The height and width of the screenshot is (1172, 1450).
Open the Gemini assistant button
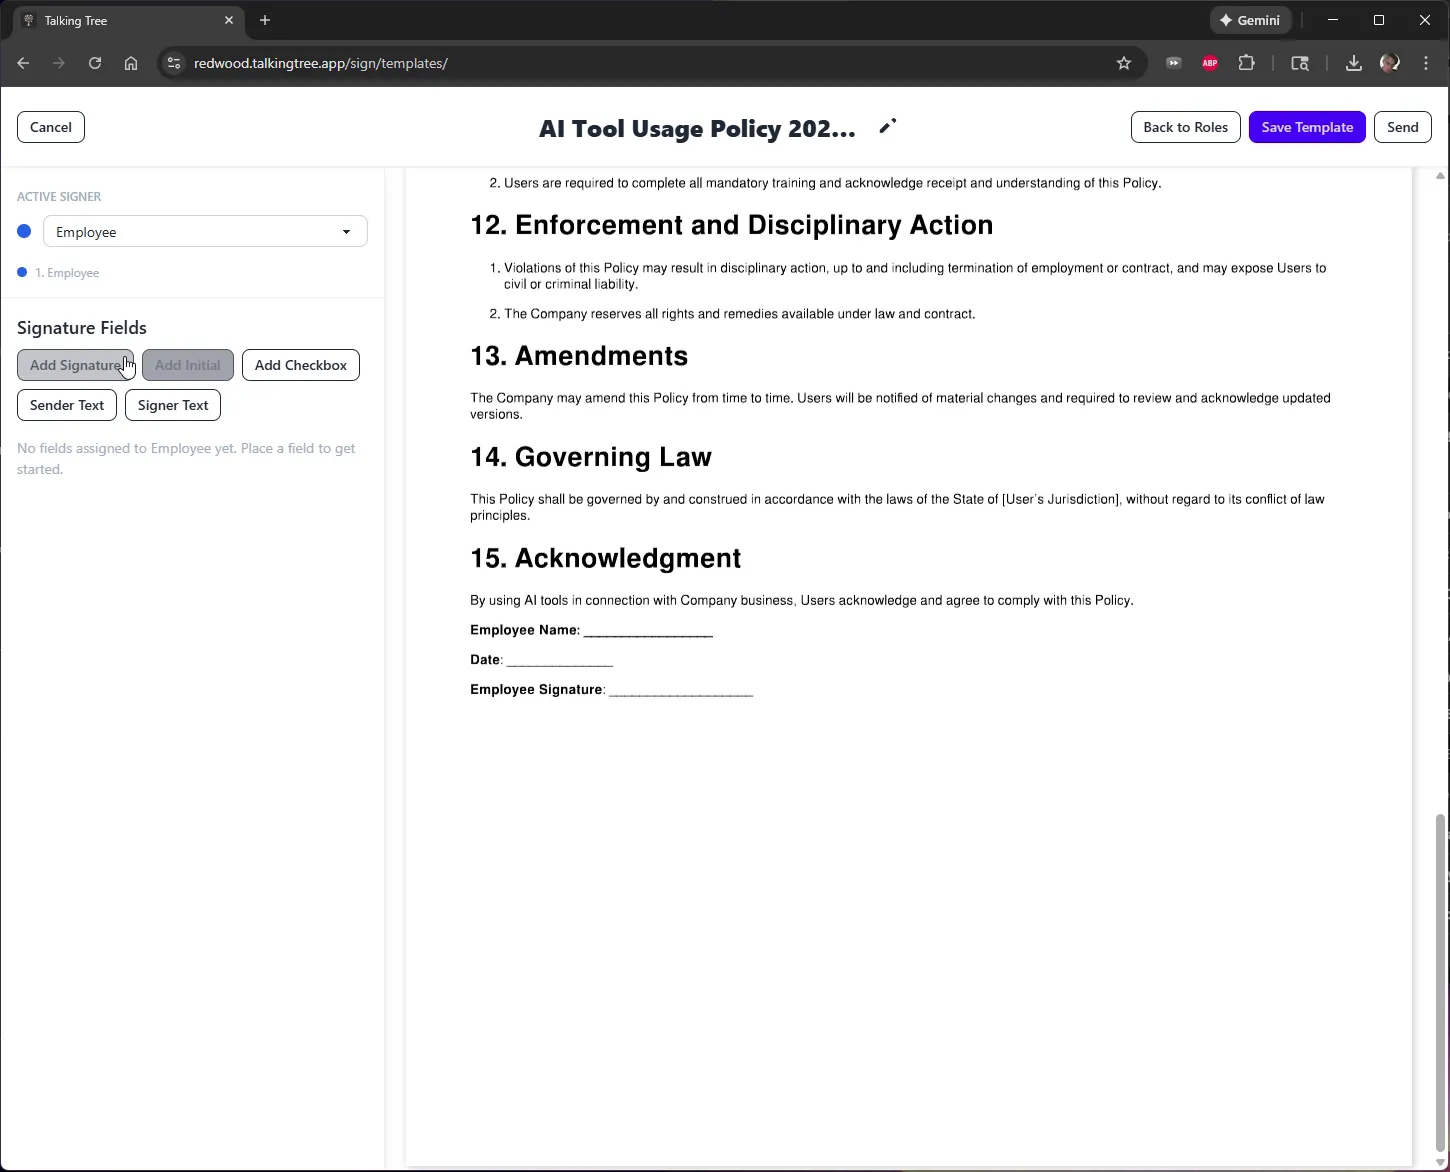tap(1250, 20)
